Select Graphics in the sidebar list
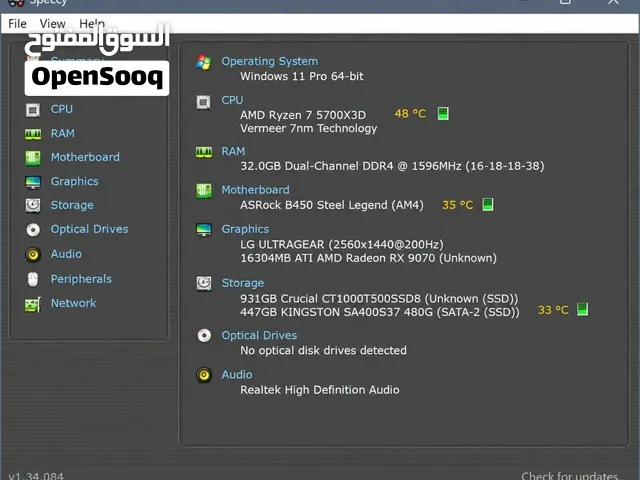Viewport: 640px width, 480px height. pyautogui.click(x=74, y=181)
